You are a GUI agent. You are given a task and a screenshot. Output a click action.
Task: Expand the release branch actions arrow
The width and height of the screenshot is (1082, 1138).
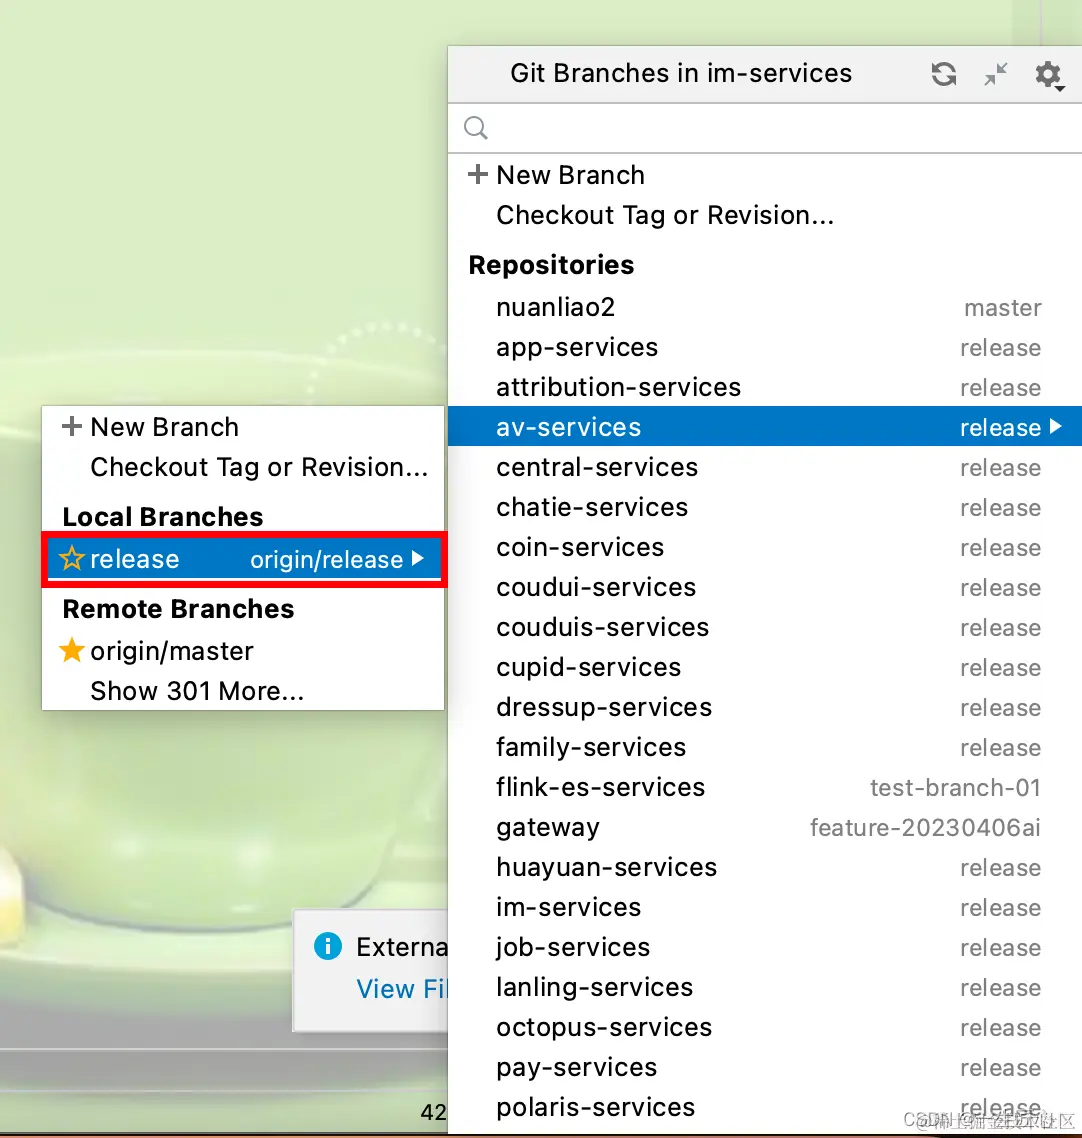point(417,559)
